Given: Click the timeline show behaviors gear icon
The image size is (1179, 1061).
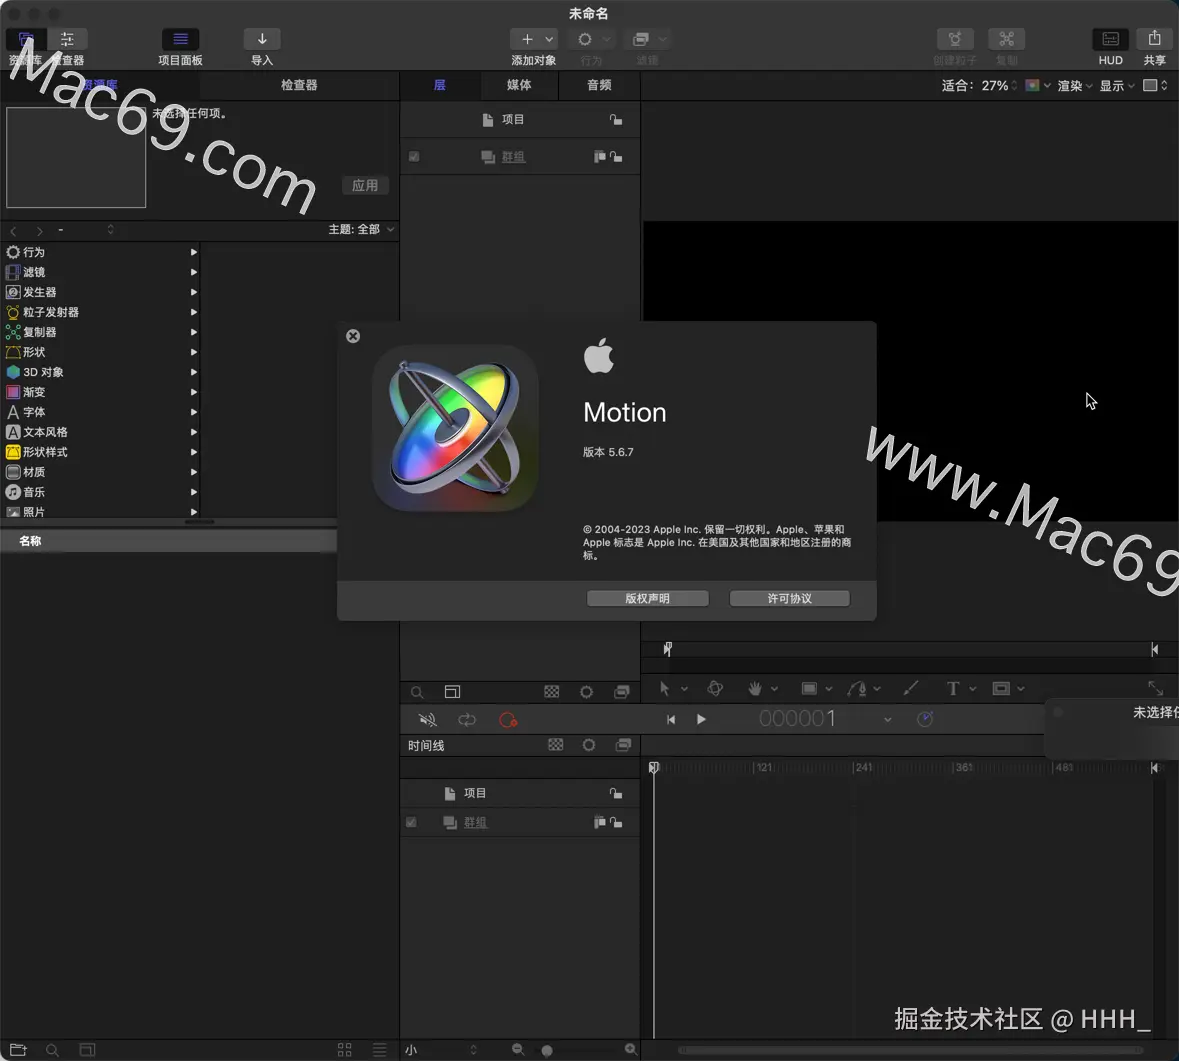Looking at the screenshot, I should click(589, 744).
